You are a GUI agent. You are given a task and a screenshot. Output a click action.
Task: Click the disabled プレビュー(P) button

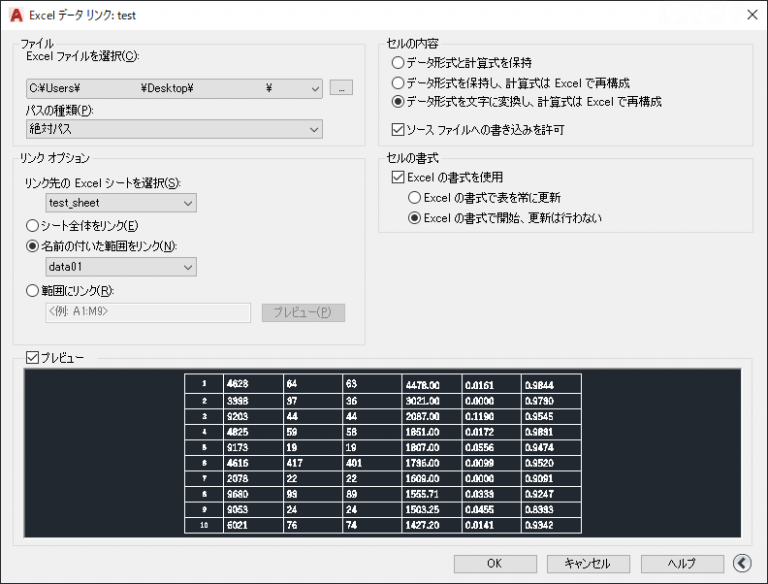coord(303,313)
